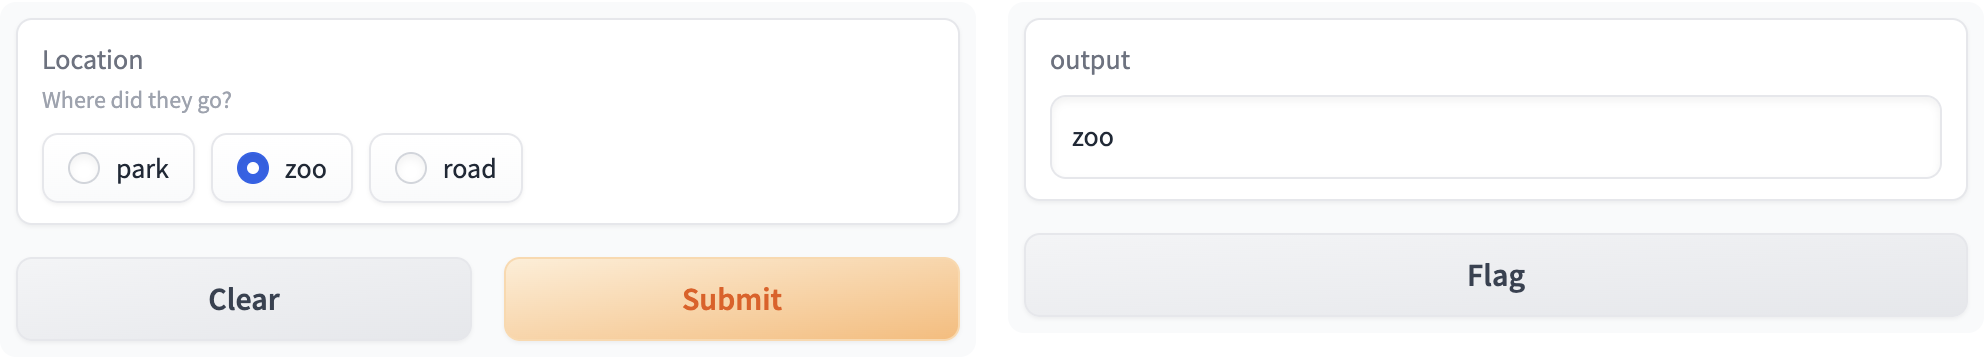
Task: Click the filled blue circle beside zoo
Action: coord(253,168)
